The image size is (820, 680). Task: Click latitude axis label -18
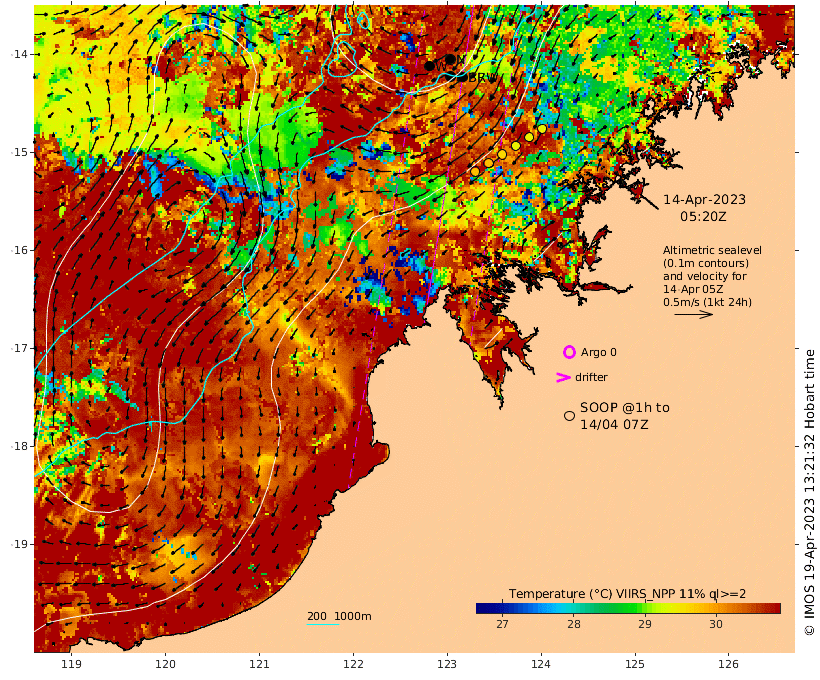(19, 446)
